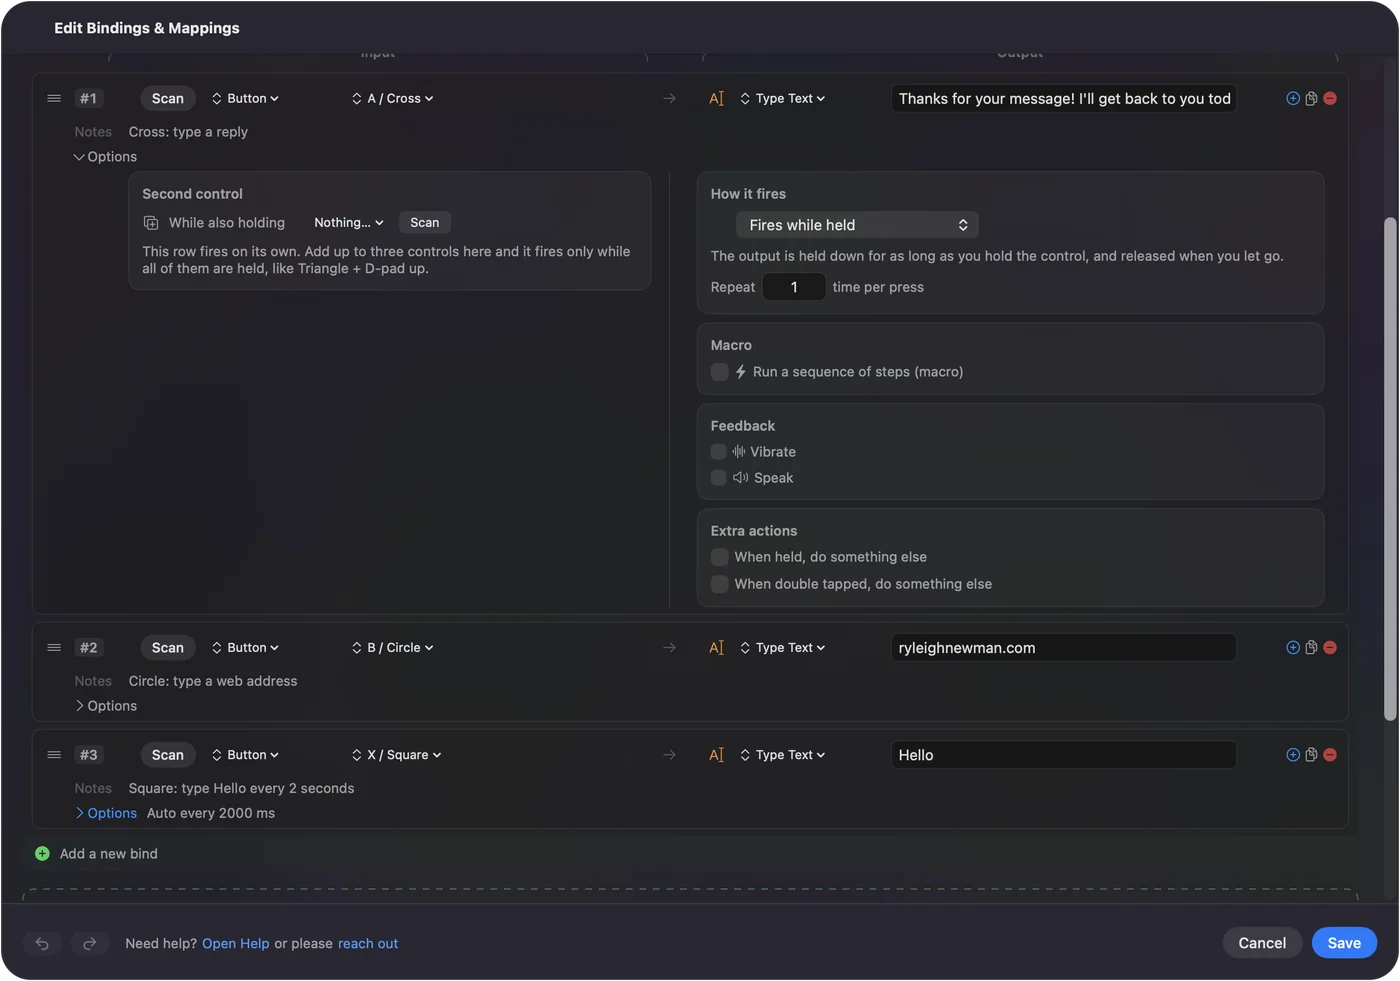Delete bind row #3
This screenshot has height=981, width=1400.
tap(1330, 754)
